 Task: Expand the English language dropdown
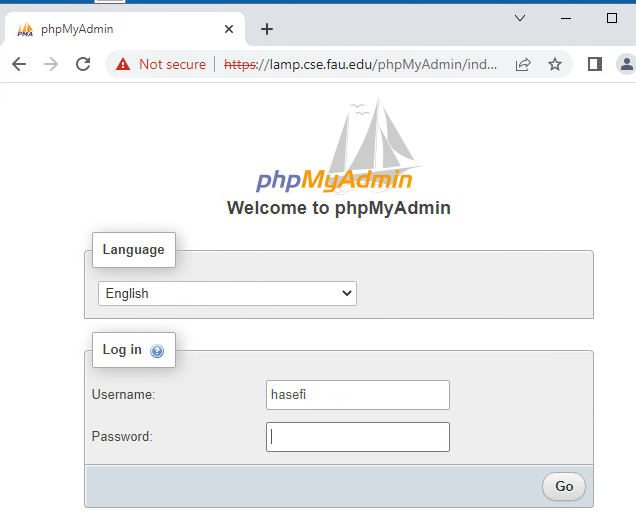coord(227,293)
